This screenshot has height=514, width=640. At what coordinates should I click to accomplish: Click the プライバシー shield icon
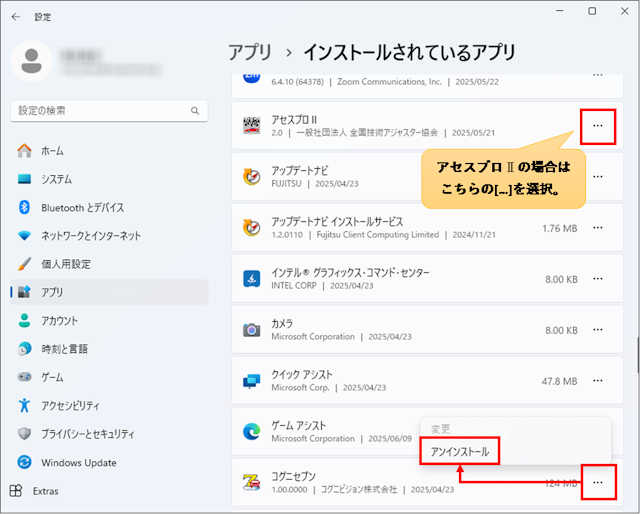24,434
